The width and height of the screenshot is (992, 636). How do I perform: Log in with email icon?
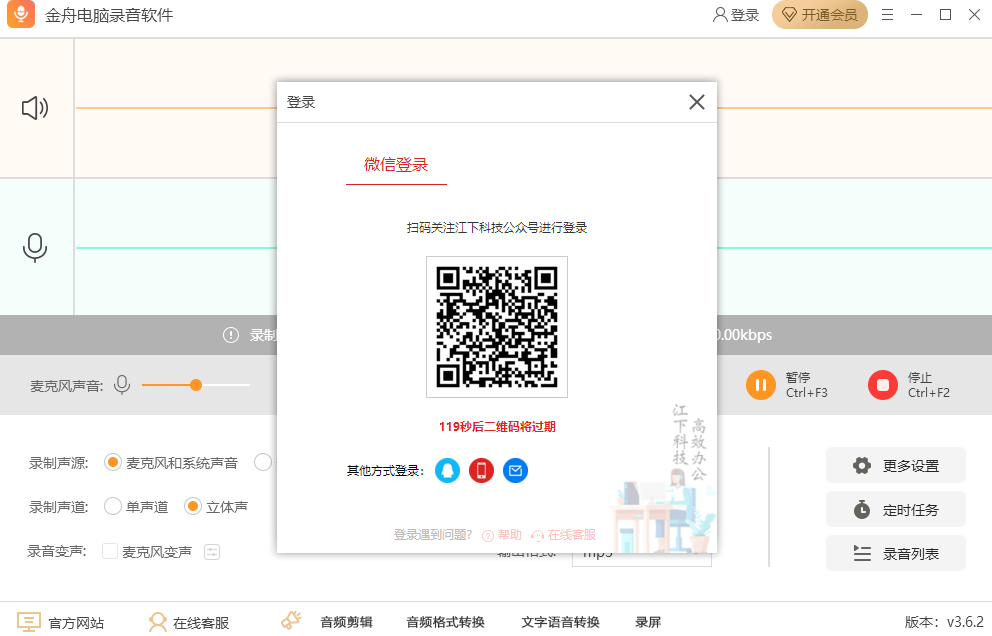pyautogui.click(x=515, y=470)
